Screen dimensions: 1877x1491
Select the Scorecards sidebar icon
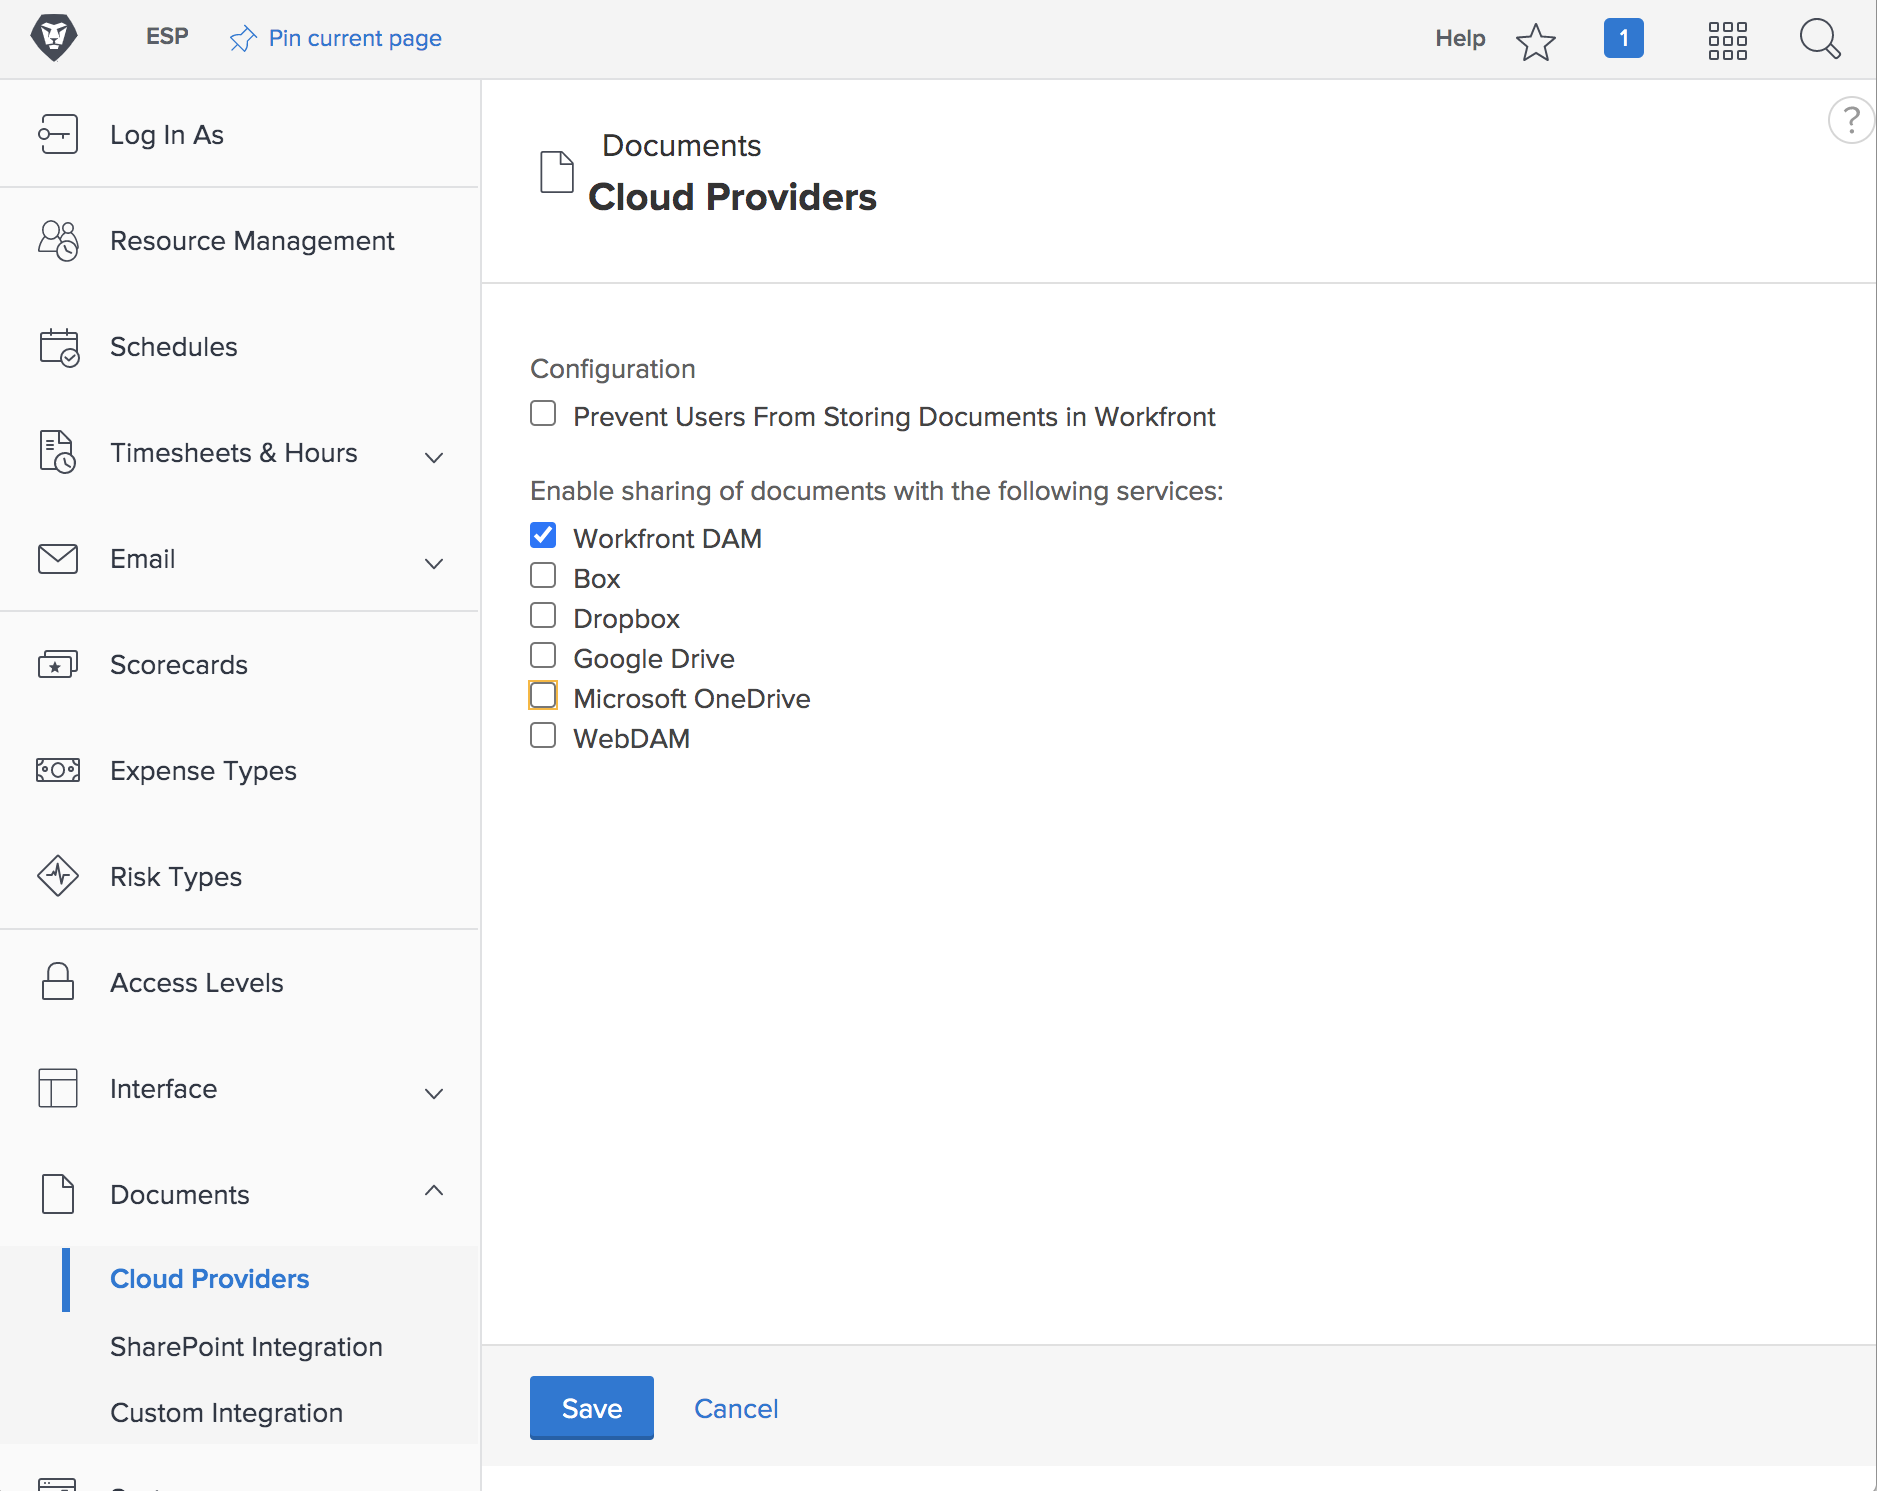[x=57, y=664]
